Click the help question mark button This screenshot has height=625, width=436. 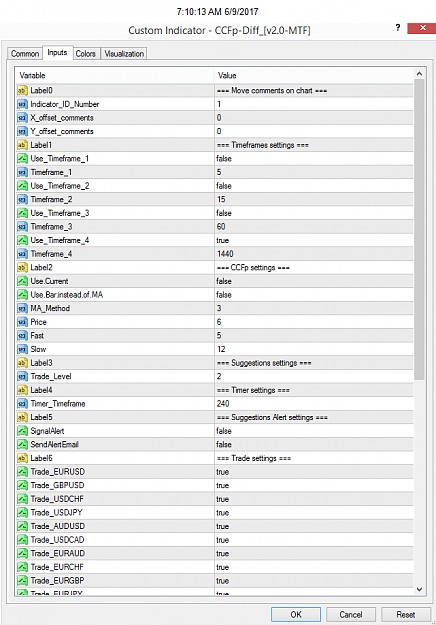(x=398, y=28)
